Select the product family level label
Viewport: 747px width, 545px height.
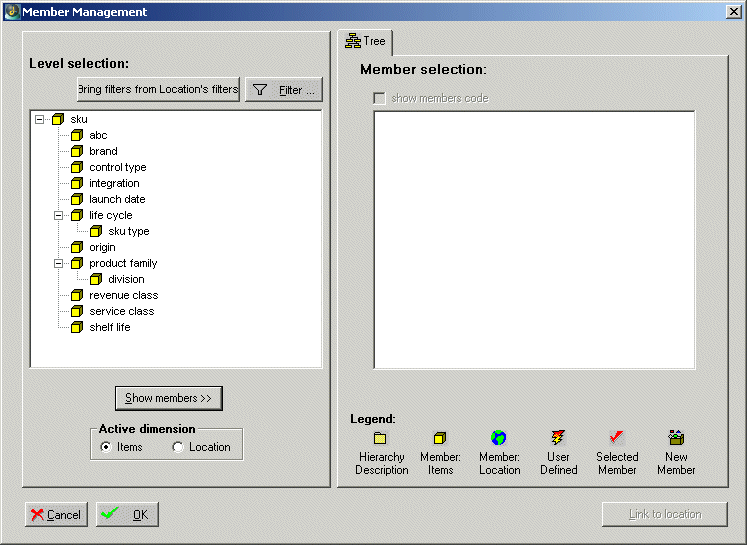(123, 263)
